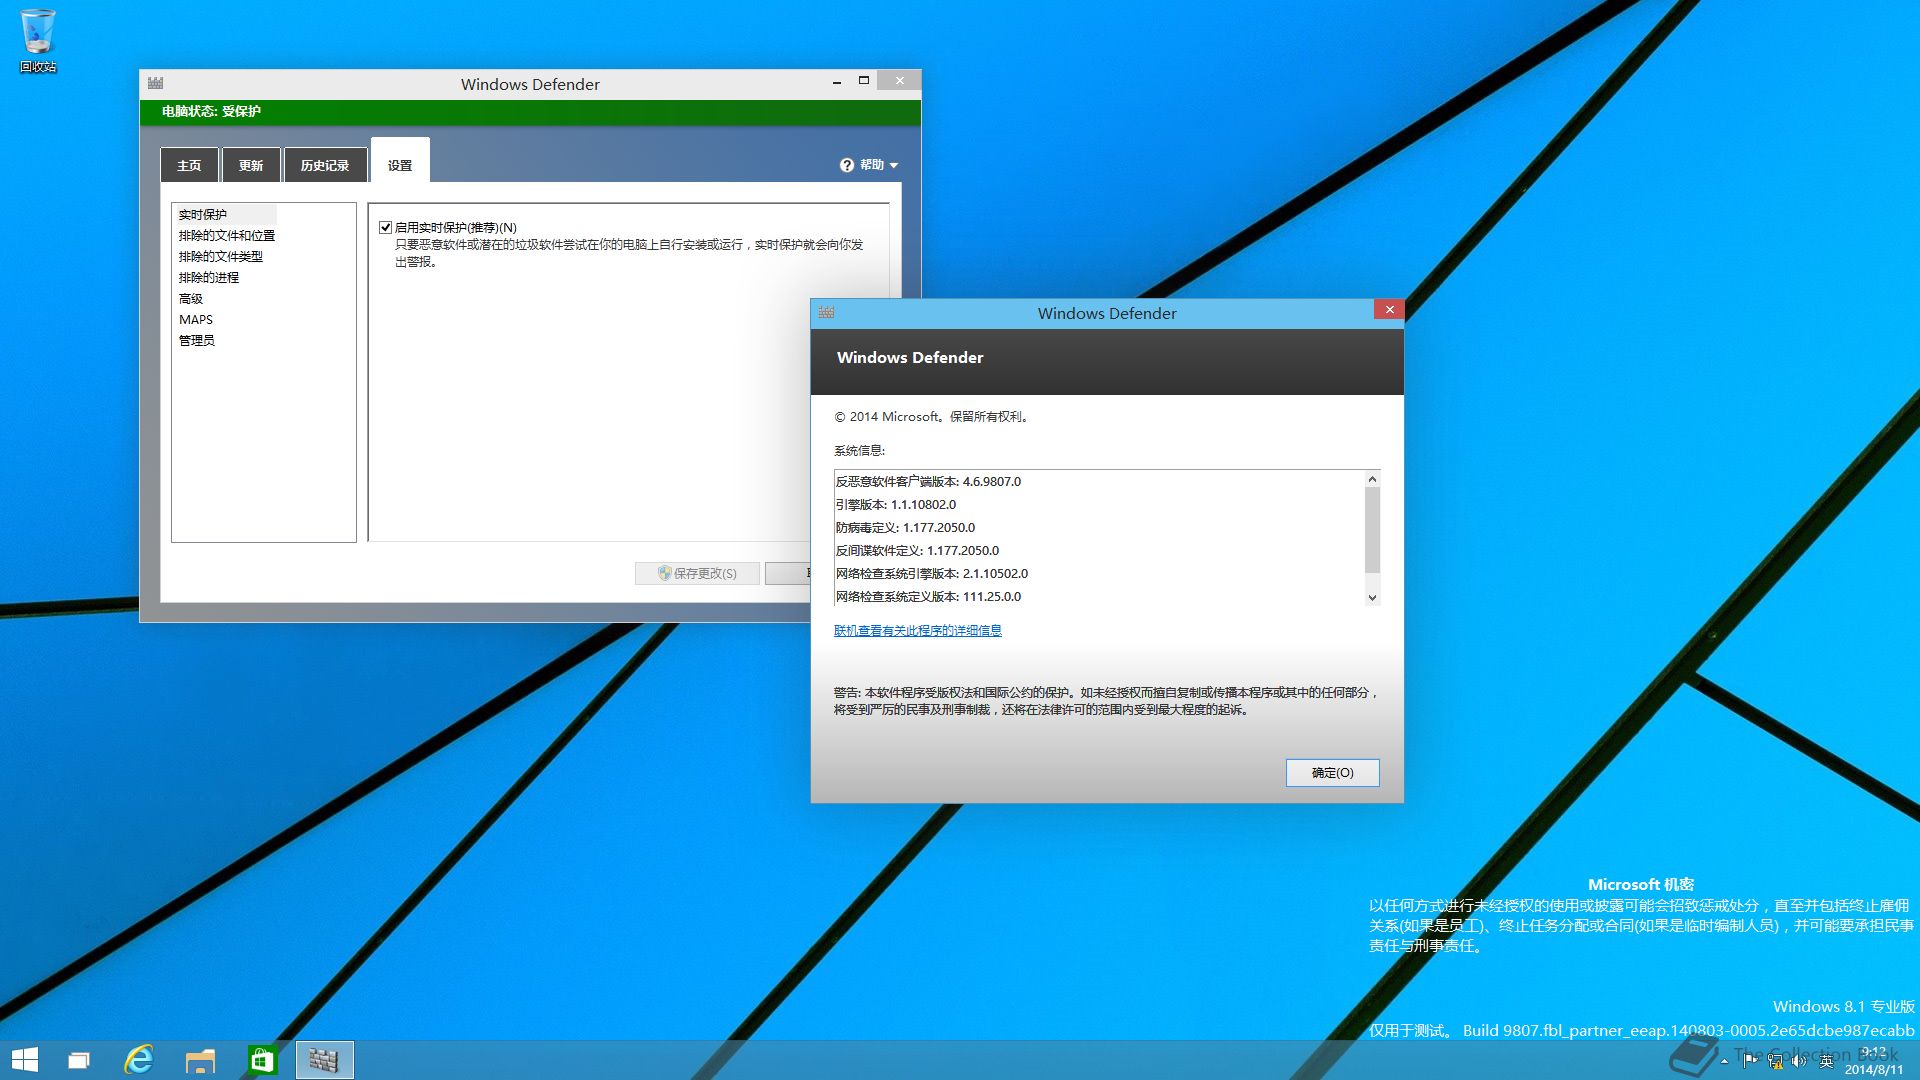The height and width of the screenshot is (1080, 1920).
Task: Maximize the main Windows Defender window
Action: click(x=863, y=81)
